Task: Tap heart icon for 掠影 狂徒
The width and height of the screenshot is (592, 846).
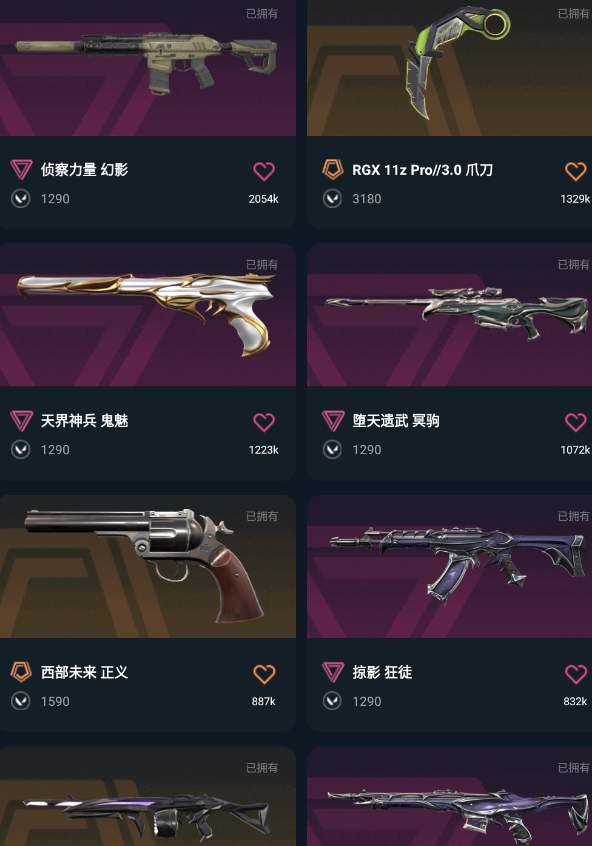Action: 575,674
